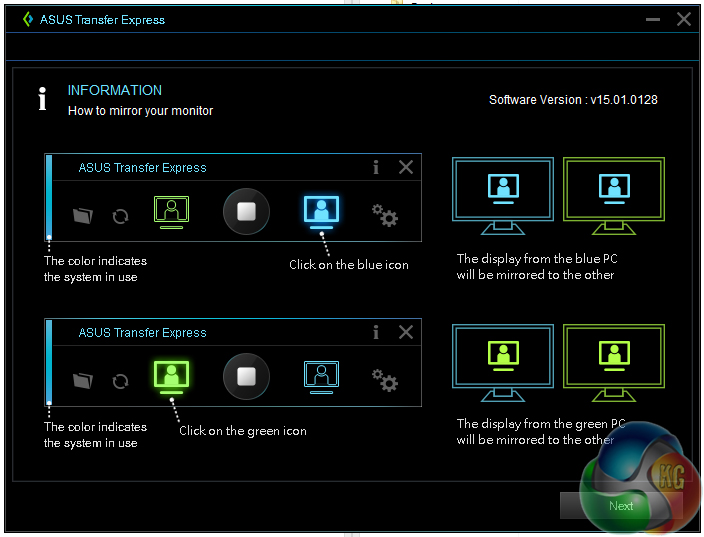This screenshot has height=537, width=704.
Task: Click 'How to mirror your monitor' text
Action: tap(140, 111)
